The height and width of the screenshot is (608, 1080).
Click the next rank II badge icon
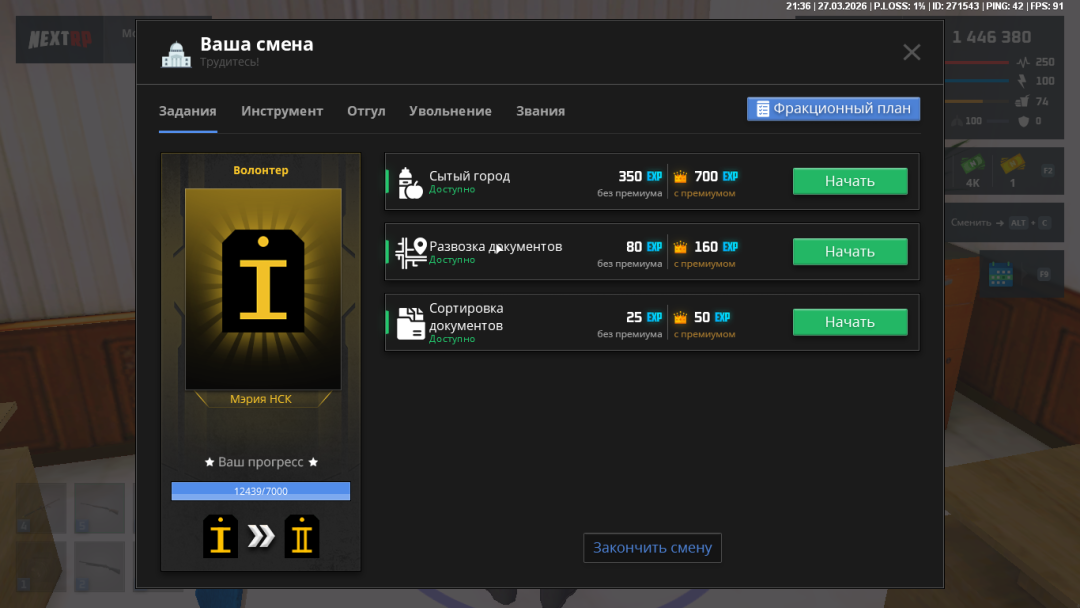(301, 537)
